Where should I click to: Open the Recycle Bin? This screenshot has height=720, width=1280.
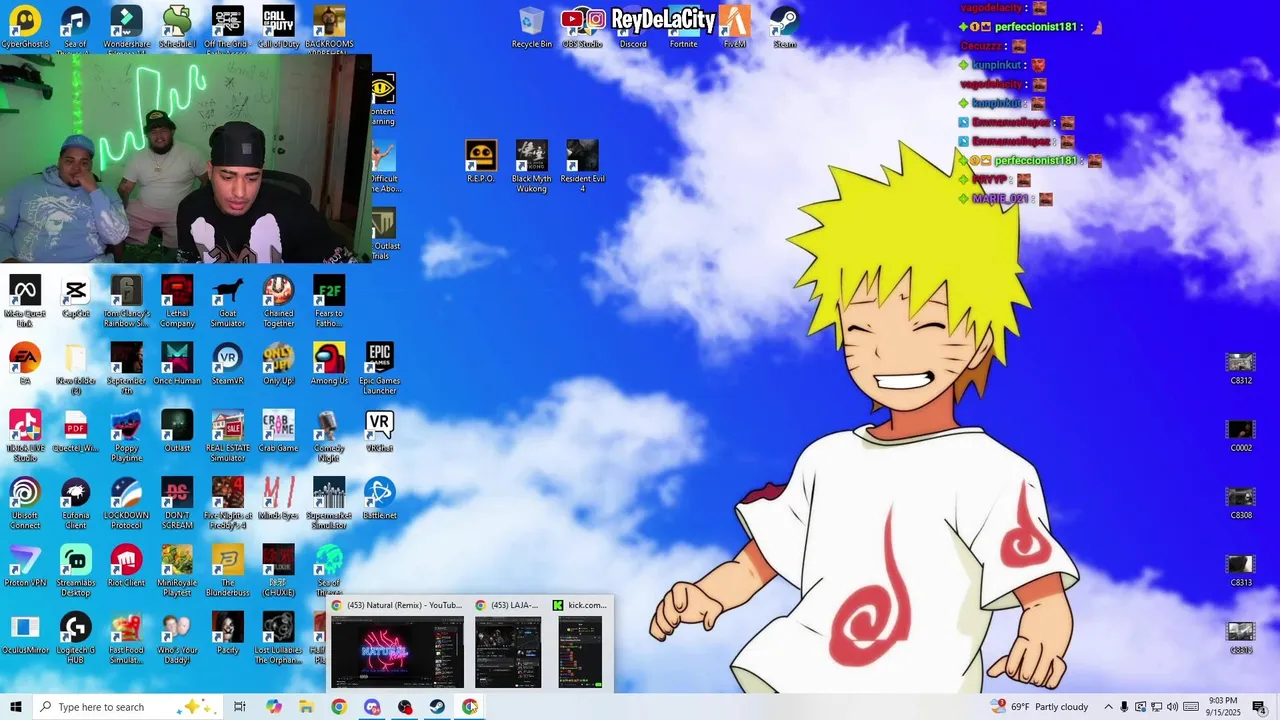point(532,27)
